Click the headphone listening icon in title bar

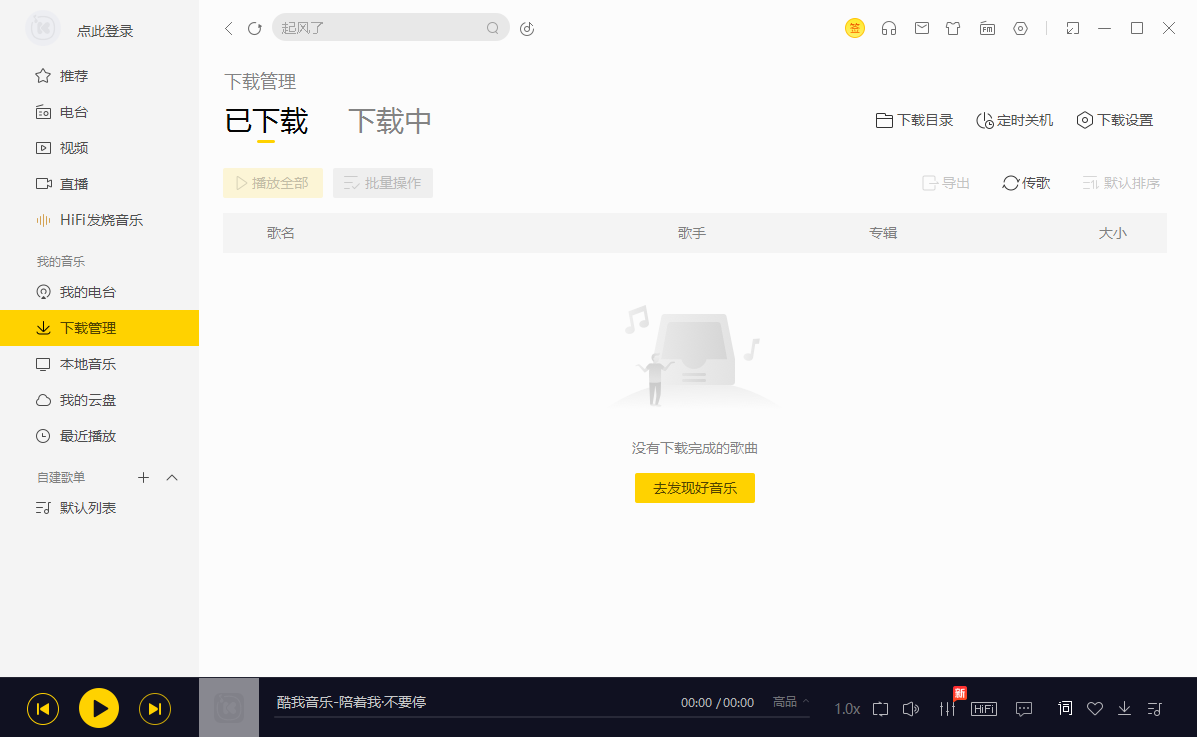click(889, 28)
